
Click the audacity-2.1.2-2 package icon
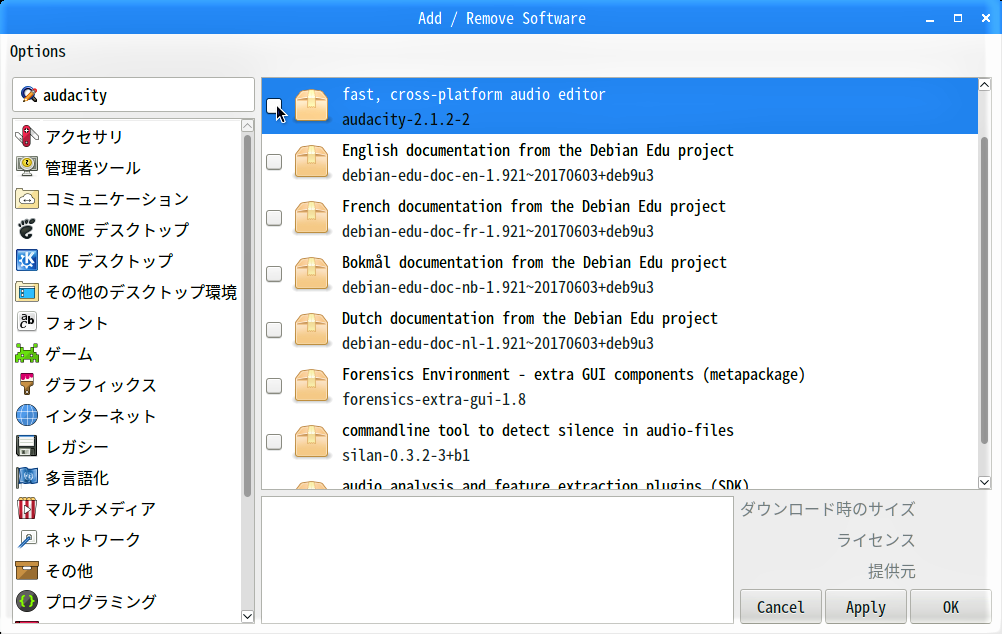point(311,106)
